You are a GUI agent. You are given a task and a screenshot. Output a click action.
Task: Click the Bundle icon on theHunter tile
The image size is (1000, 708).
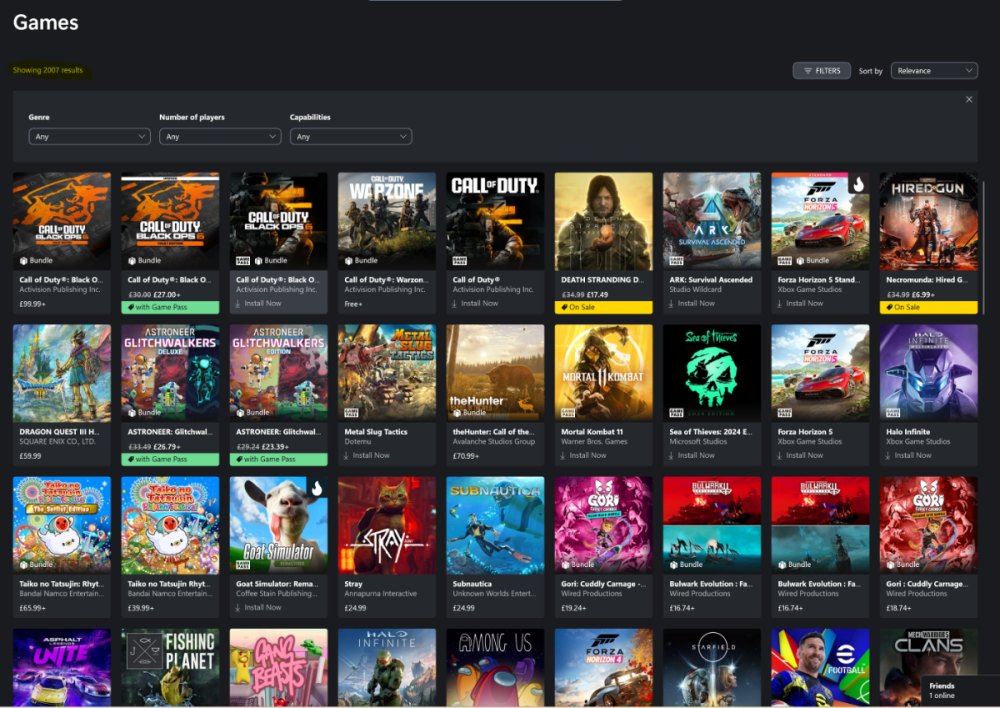coord(455,412)
